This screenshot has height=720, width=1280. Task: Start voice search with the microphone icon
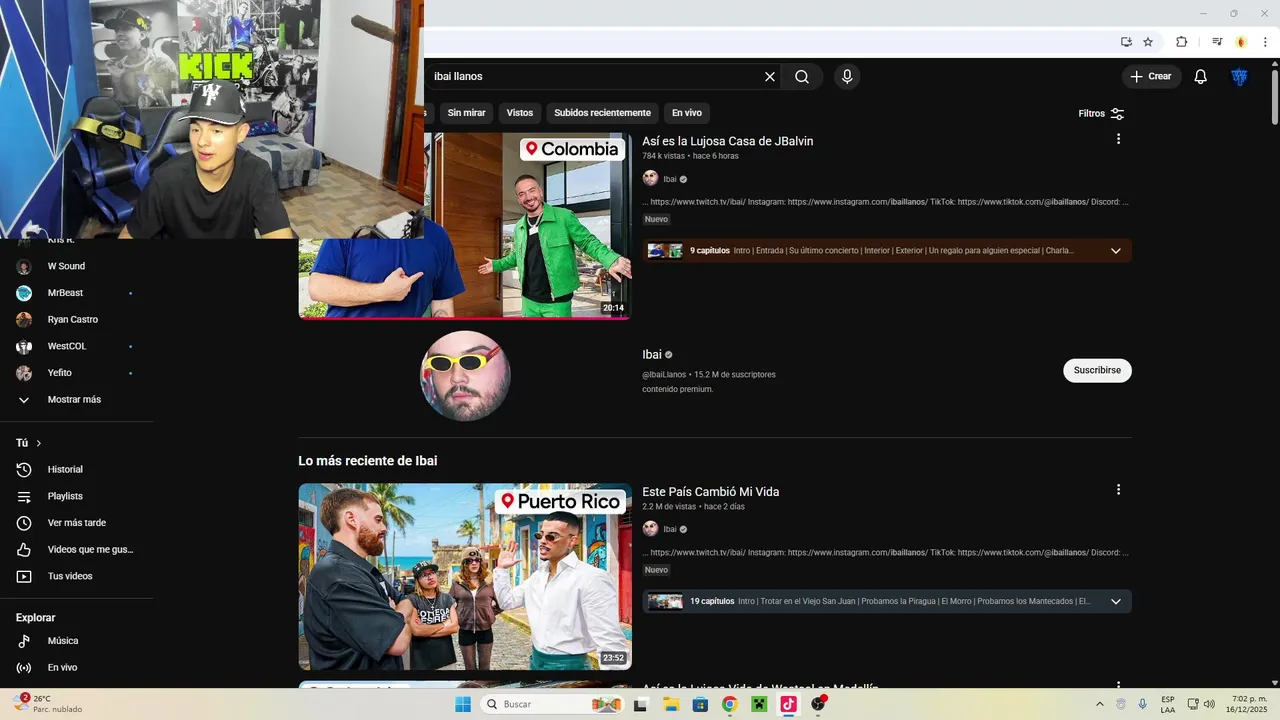pos(847,77)
